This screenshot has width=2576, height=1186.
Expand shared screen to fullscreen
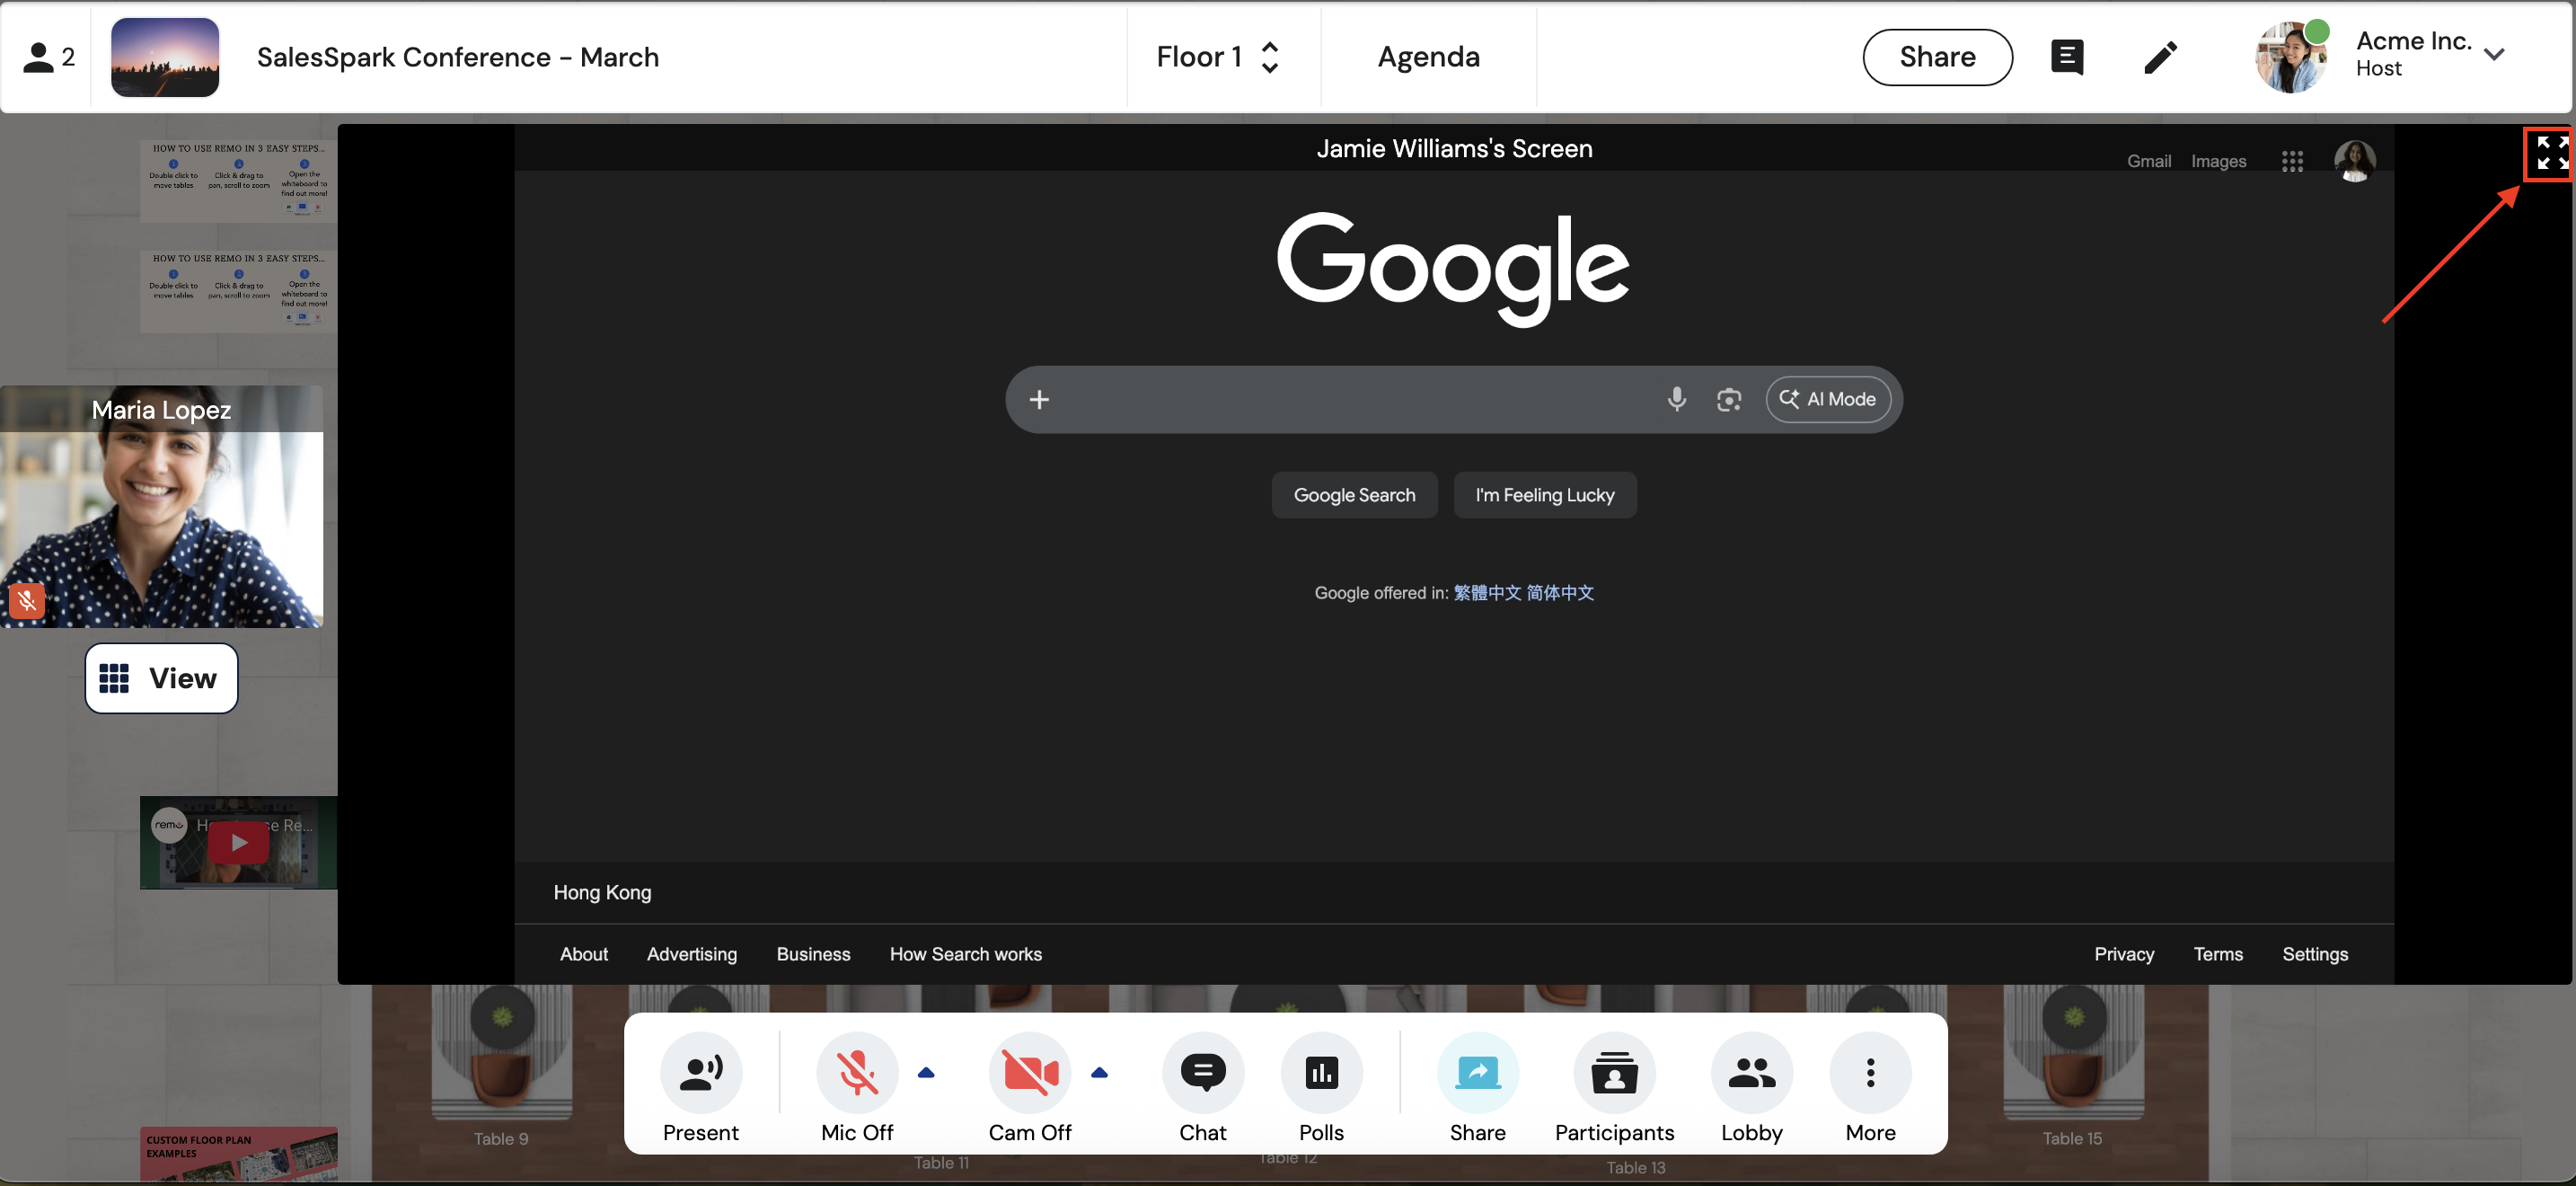[2551, 154]
